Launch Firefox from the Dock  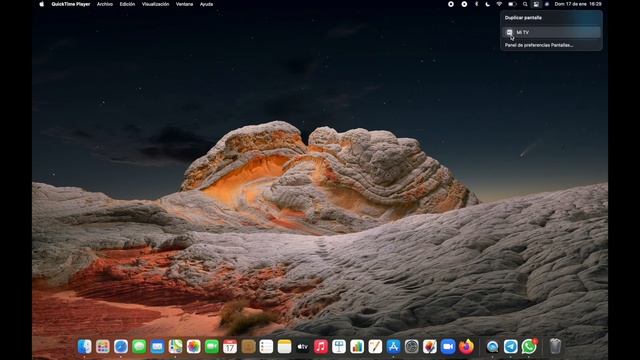[466, 347]
